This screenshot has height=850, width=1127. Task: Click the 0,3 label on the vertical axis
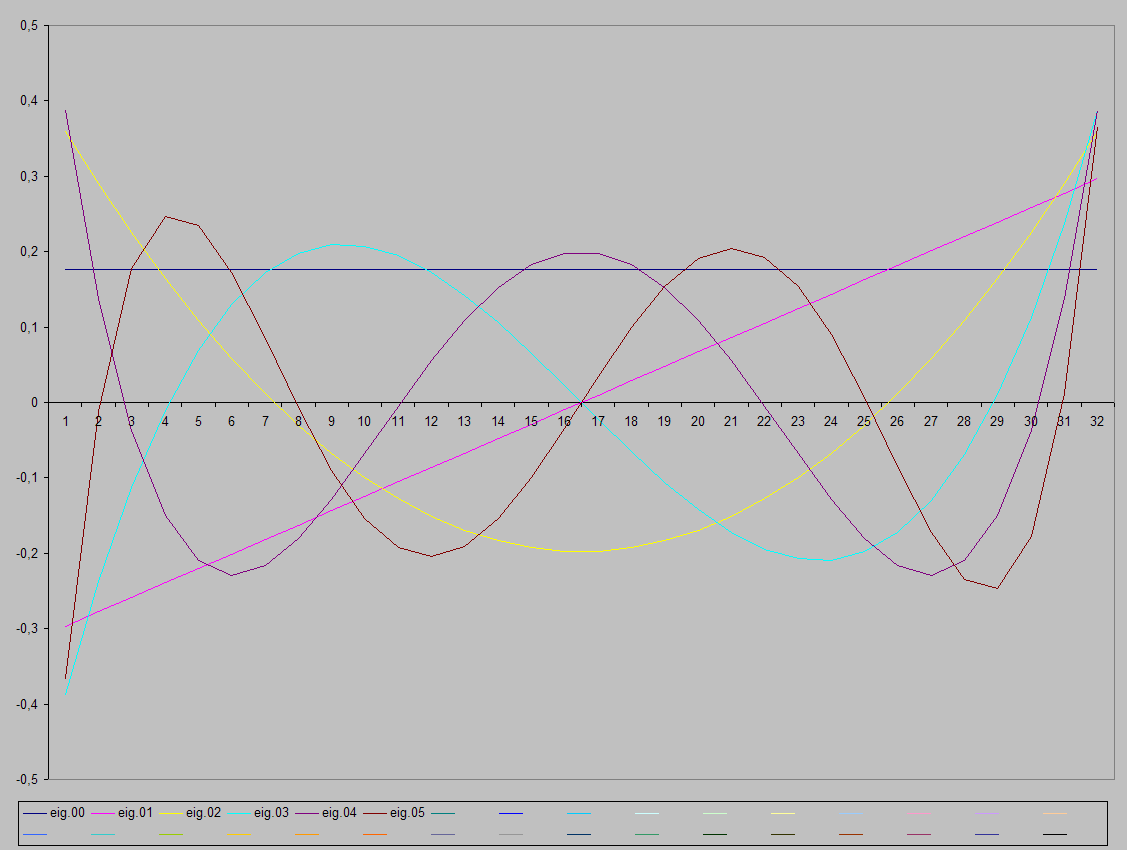[29, 176]
